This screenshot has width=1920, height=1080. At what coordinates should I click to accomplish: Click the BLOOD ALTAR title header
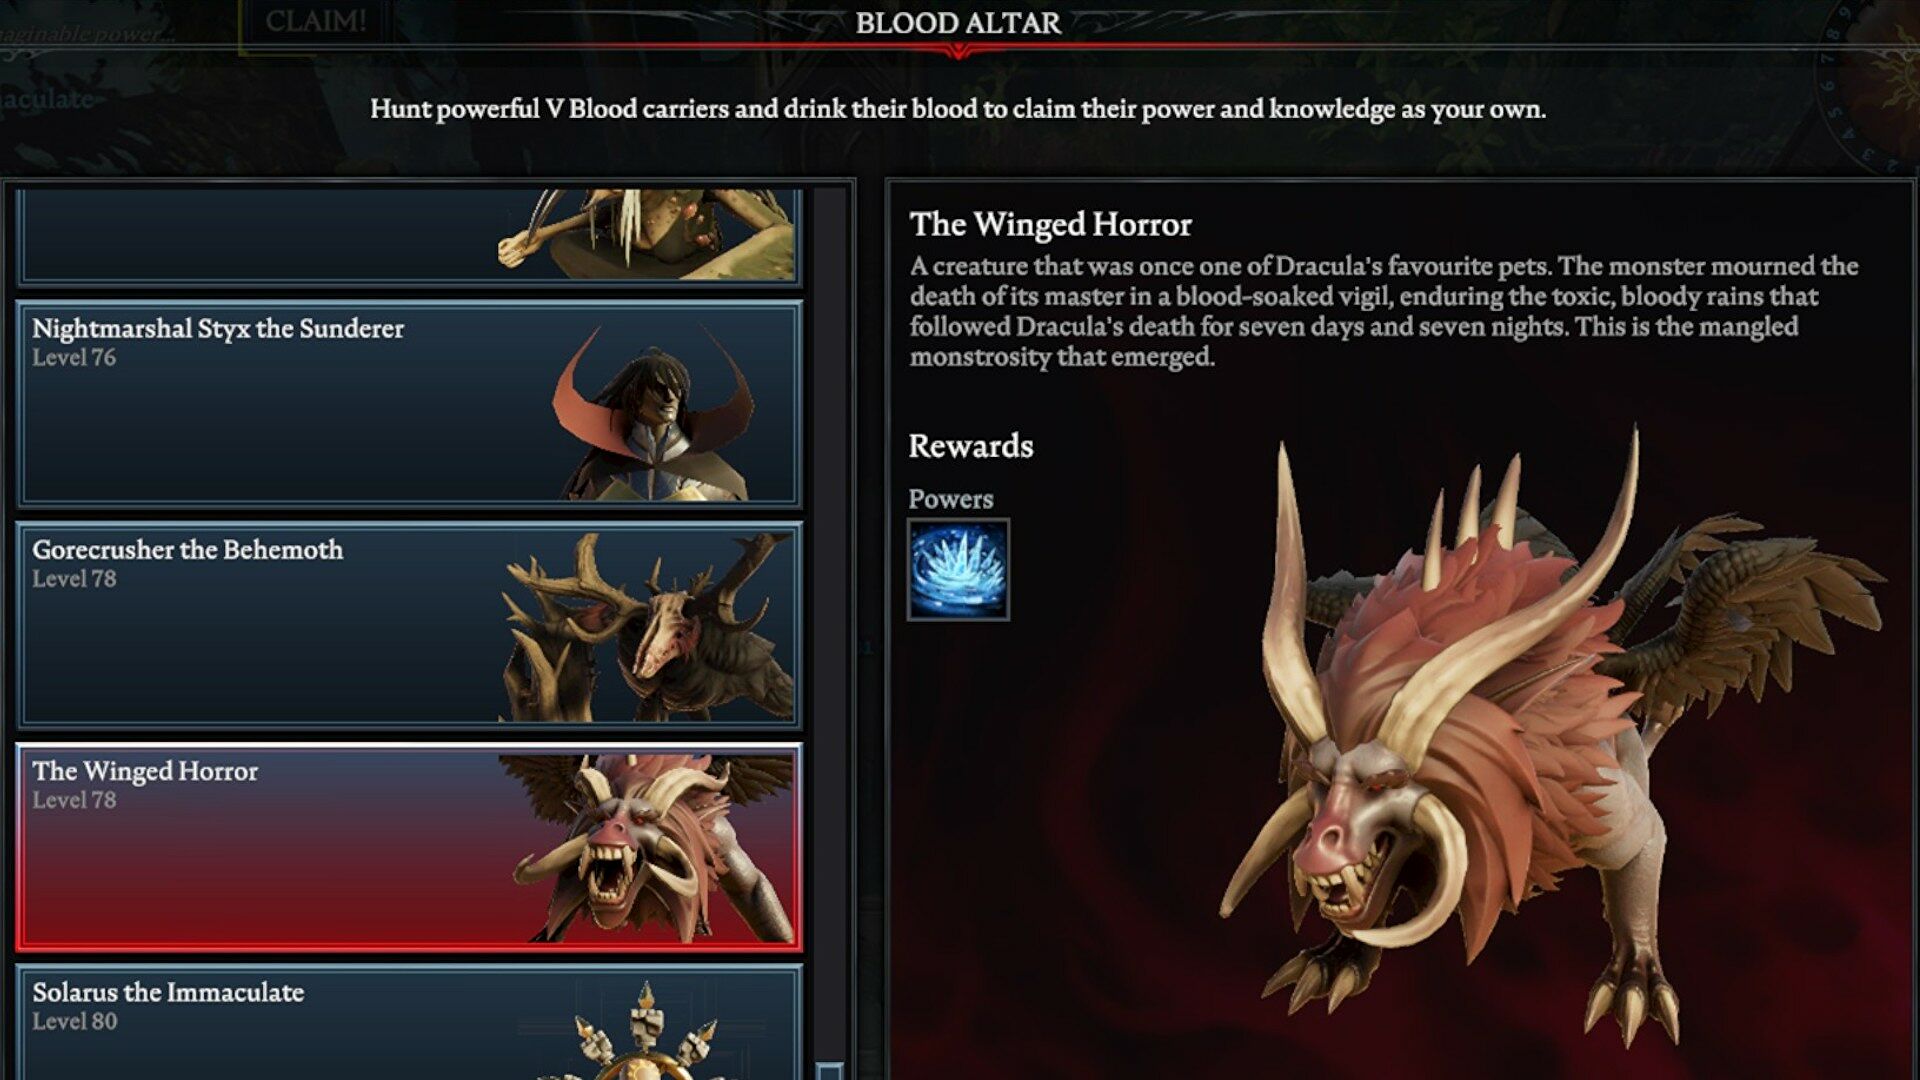958,23
